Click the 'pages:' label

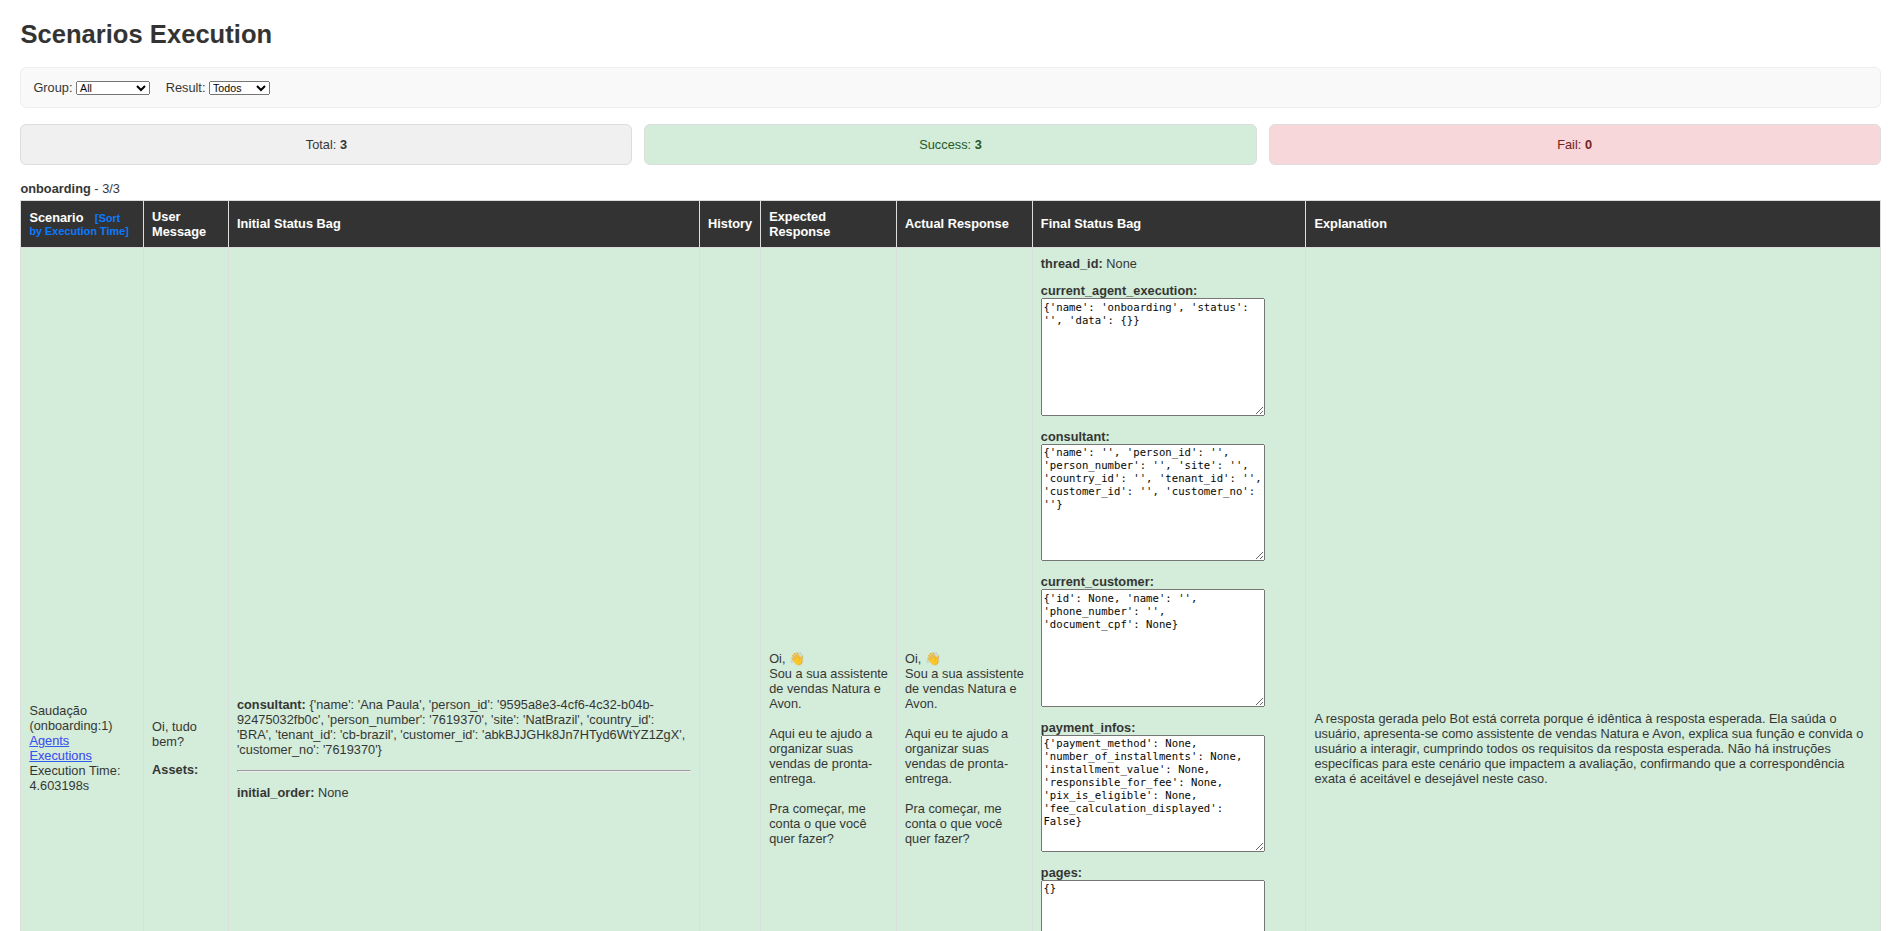pos(1062,873)
